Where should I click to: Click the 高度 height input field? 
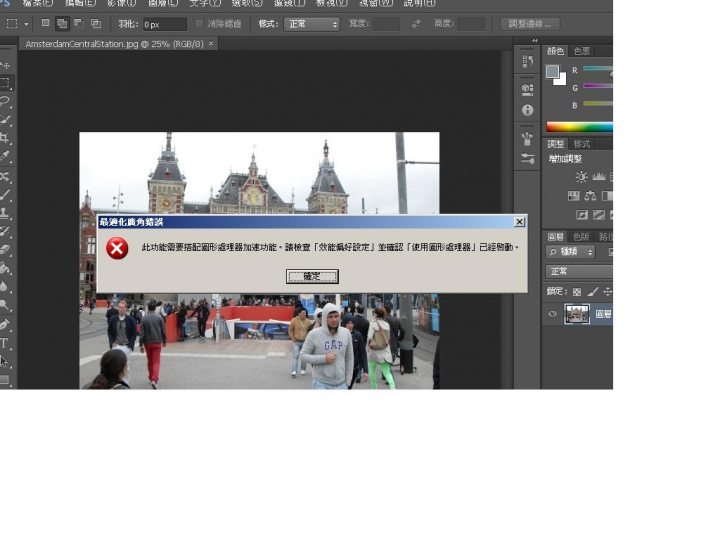click(x=472, y=24)
